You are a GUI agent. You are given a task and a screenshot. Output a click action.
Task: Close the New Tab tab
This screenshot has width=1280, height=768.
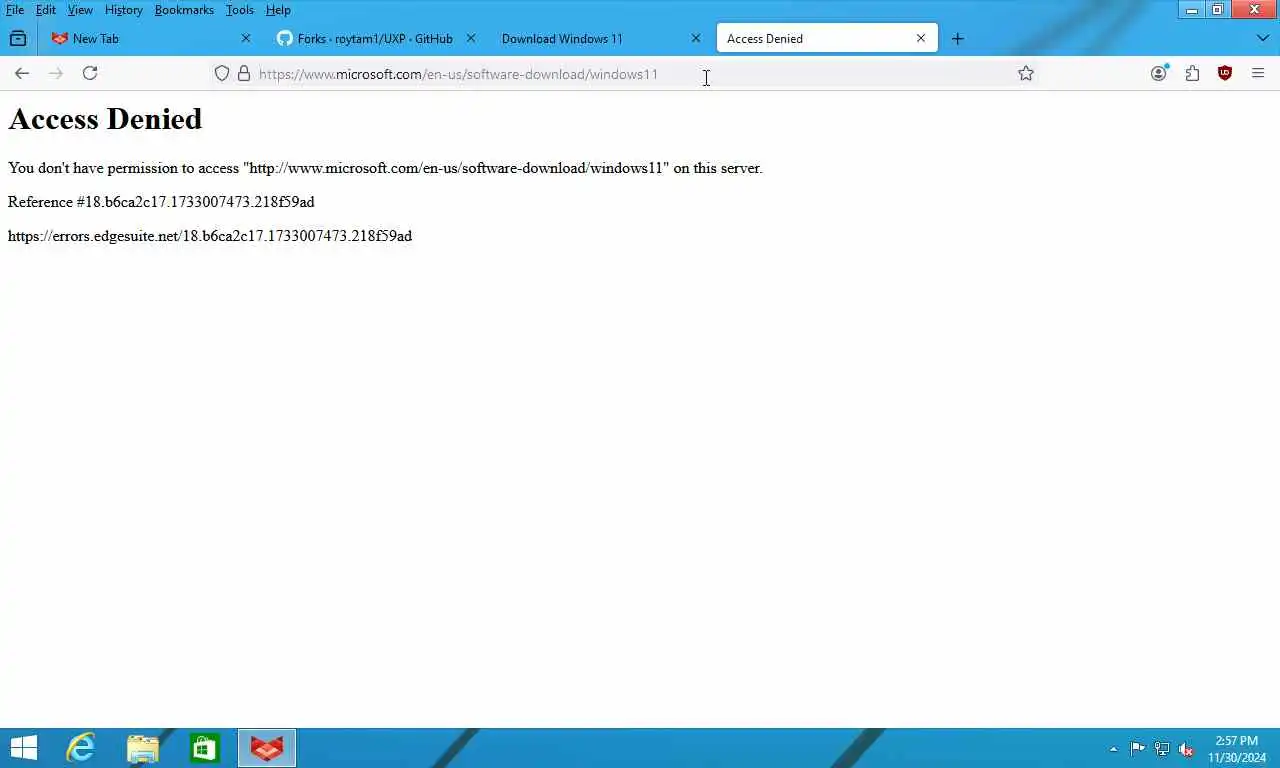coord(246,39)
